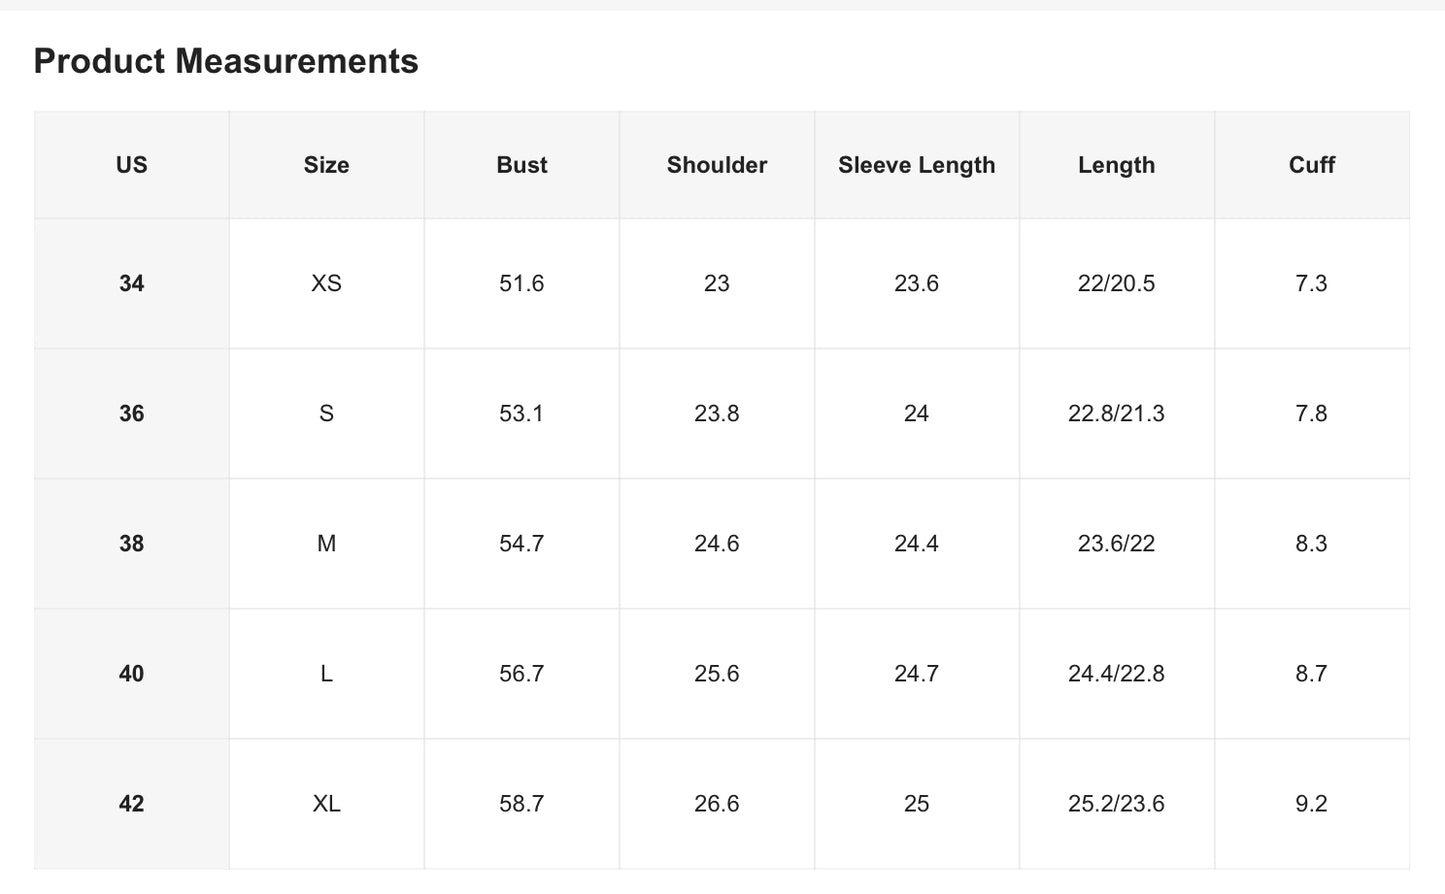The width and height of the screenshot is (1445, 894).
Task: Click the Size column header
Action: pyautogui.click(x=327, y=165)
